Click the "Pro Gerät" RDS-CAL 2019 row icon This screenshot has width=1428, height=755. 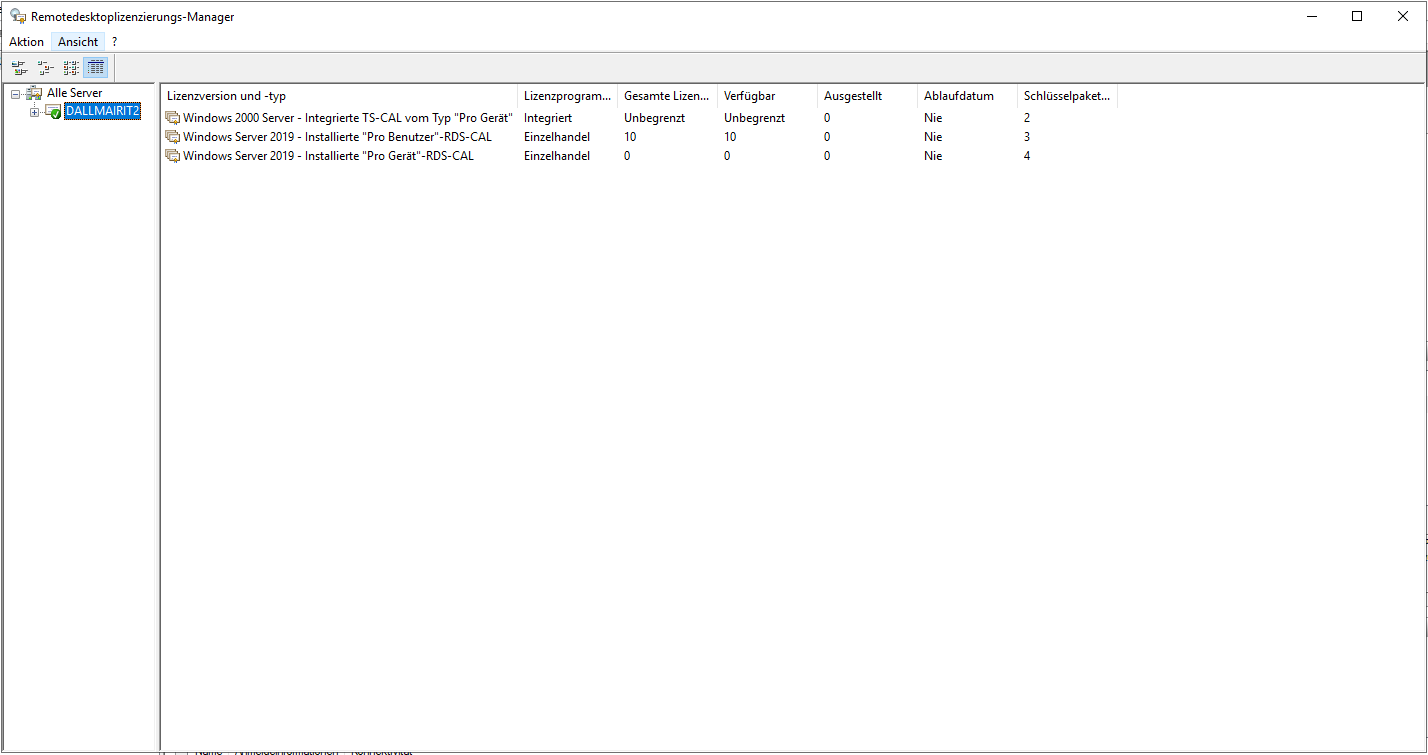click(x=173, y=156)
